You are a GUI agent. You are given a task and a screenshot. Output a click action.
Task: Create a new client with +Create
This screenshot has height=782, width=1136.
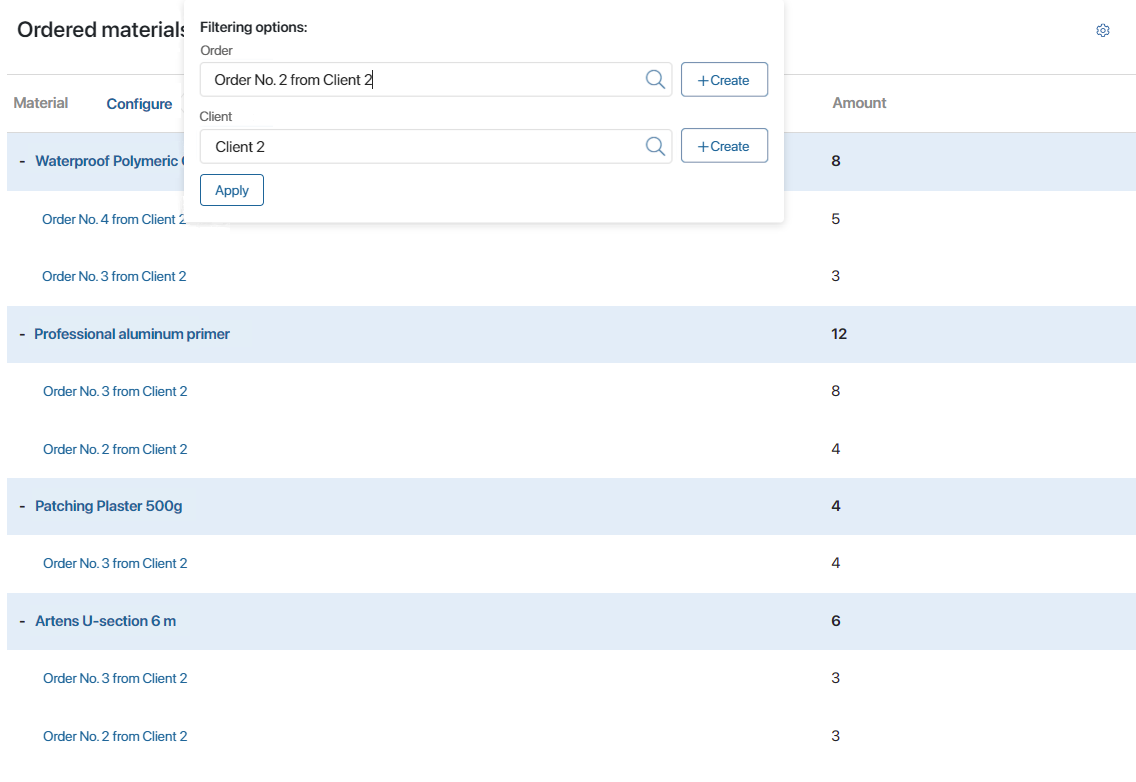pyautogui.click(x=724, y=146)
